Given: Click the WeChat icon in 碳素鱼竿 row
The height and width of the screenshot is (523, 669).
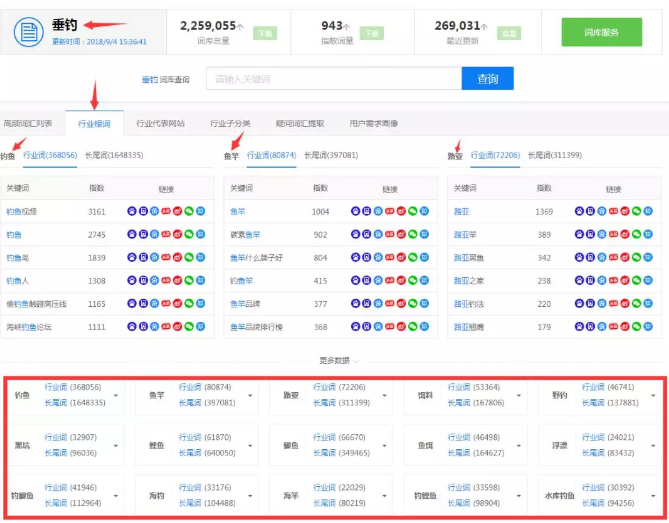Looking at the screenshot, I should pos(414,235).
